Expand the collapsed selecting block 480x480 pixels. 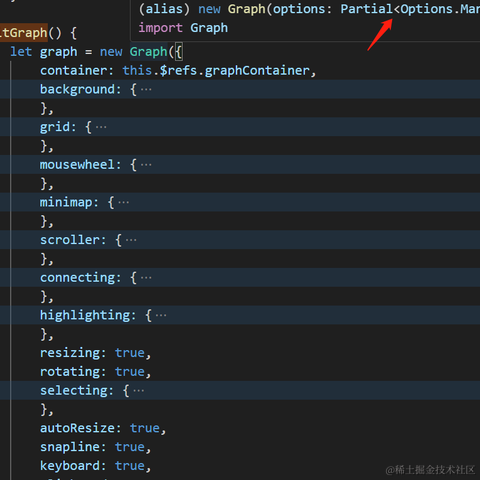[139, 391]
